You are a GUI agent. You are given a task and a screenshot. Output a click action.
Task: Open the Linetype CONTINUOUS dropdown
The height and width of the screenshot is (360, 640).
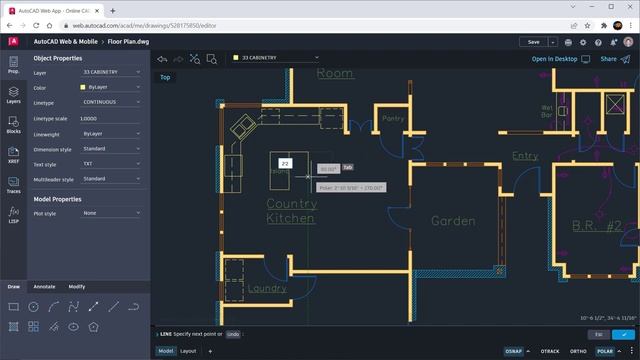coord(111,102)
